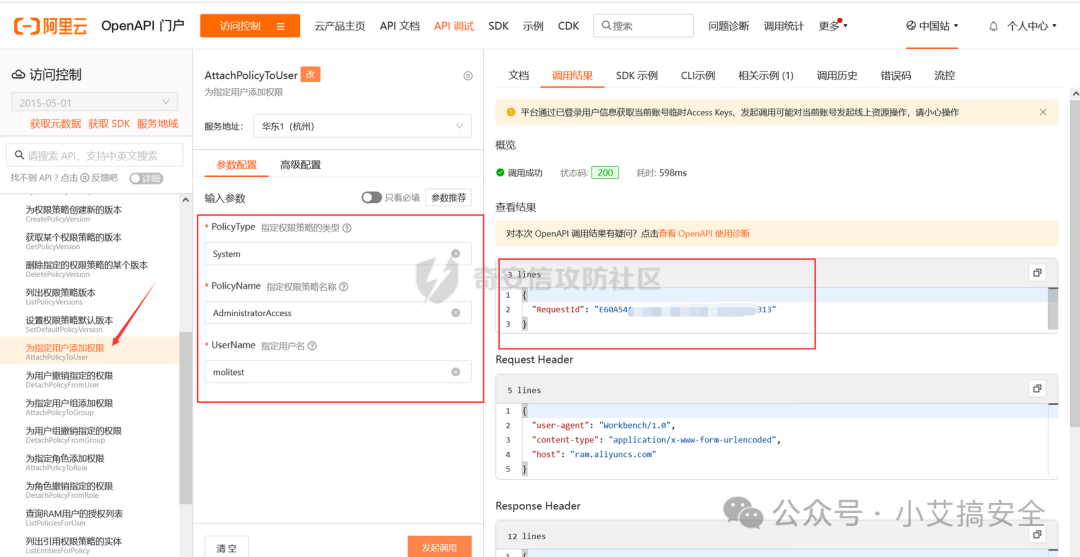The height and width of the screenshot is (557, 1080).
Task: Toggle the 只看必填 switch
Action: pos(372,198)
